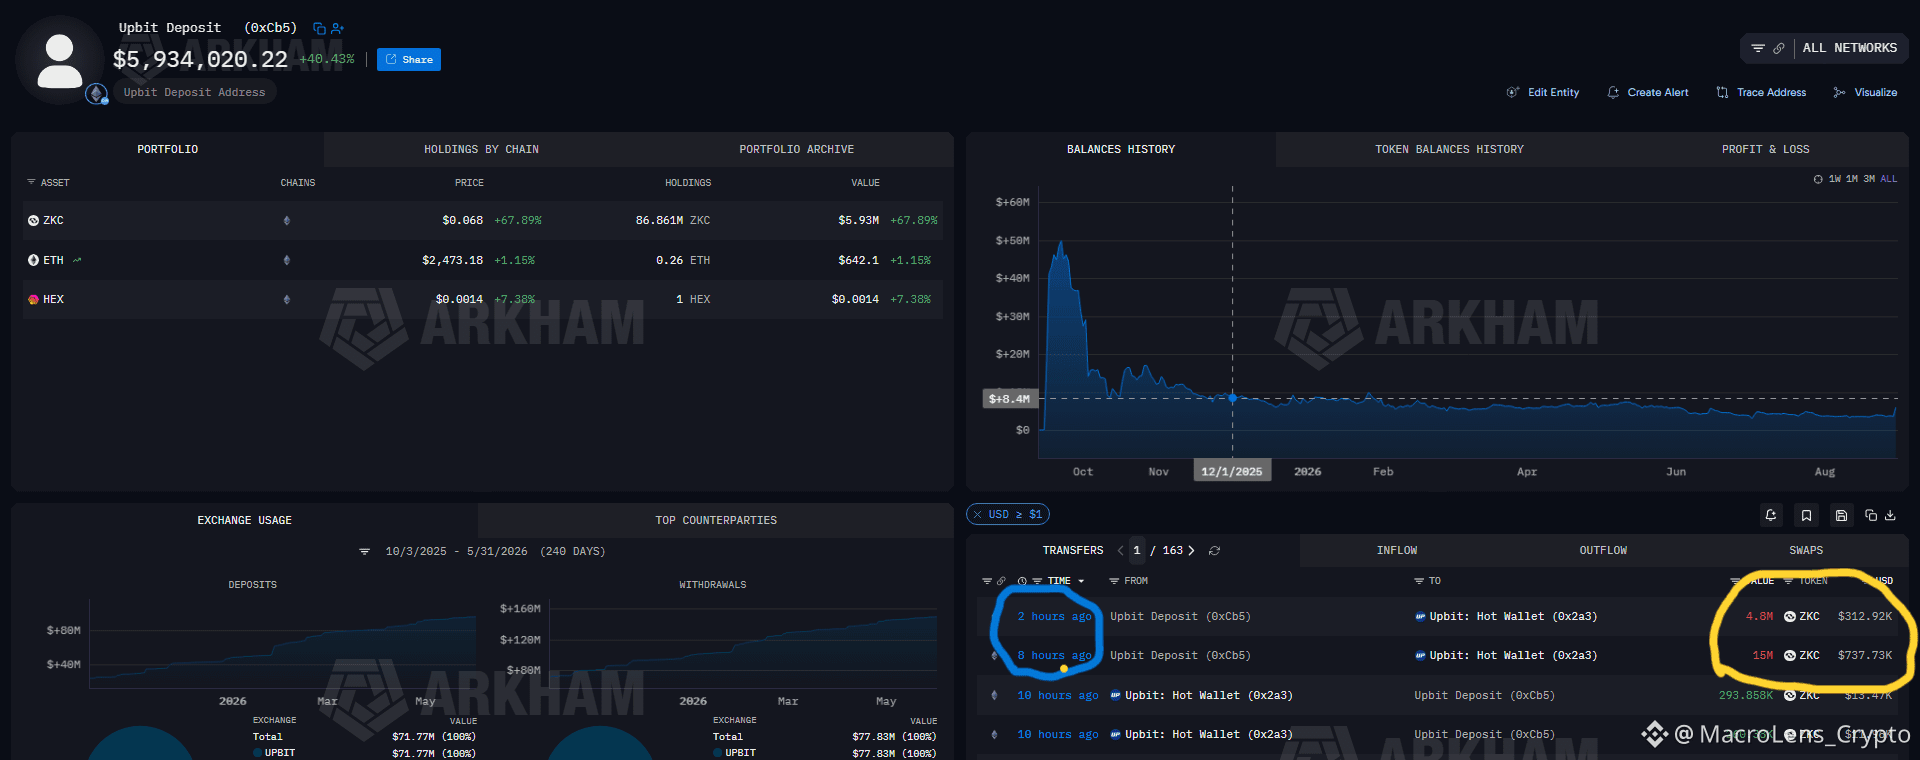This screenshot has width=1920, height=760.
Task: Click the chain icon in the HEX row
Action: 287,299
